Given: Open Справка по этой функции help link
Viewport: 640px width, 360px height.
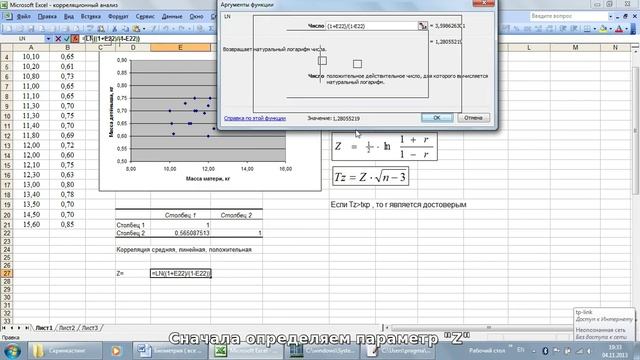Looking at the screenshot, I should pos(255,118).
